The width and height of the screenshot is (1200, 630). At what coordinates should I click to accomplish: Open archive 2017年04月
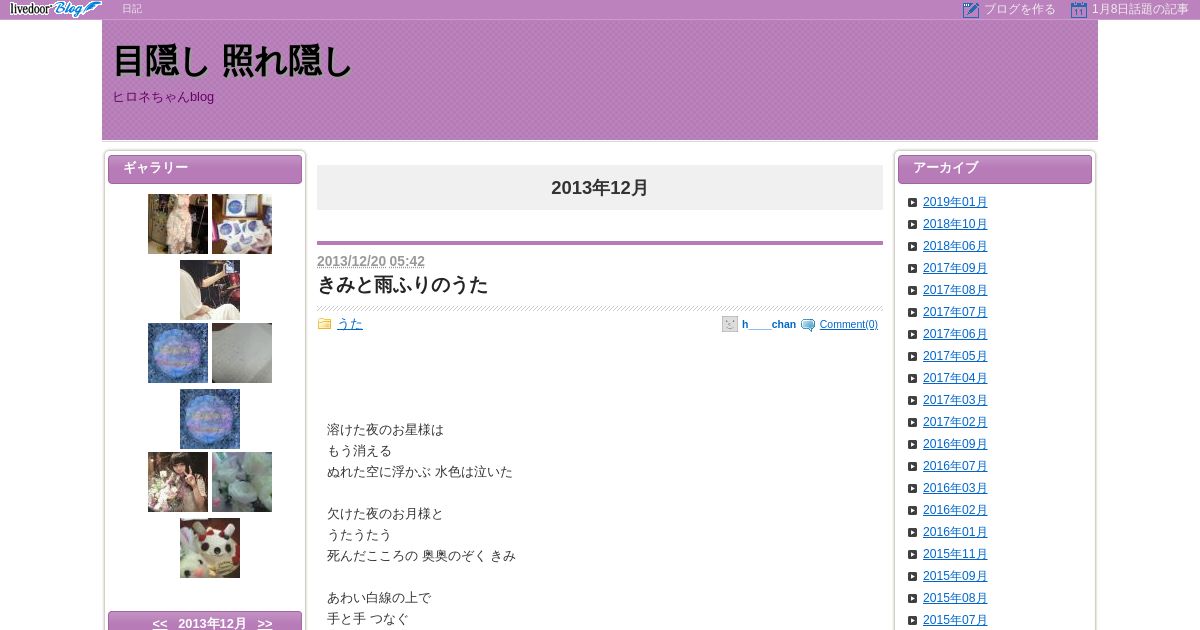(955, 378)
